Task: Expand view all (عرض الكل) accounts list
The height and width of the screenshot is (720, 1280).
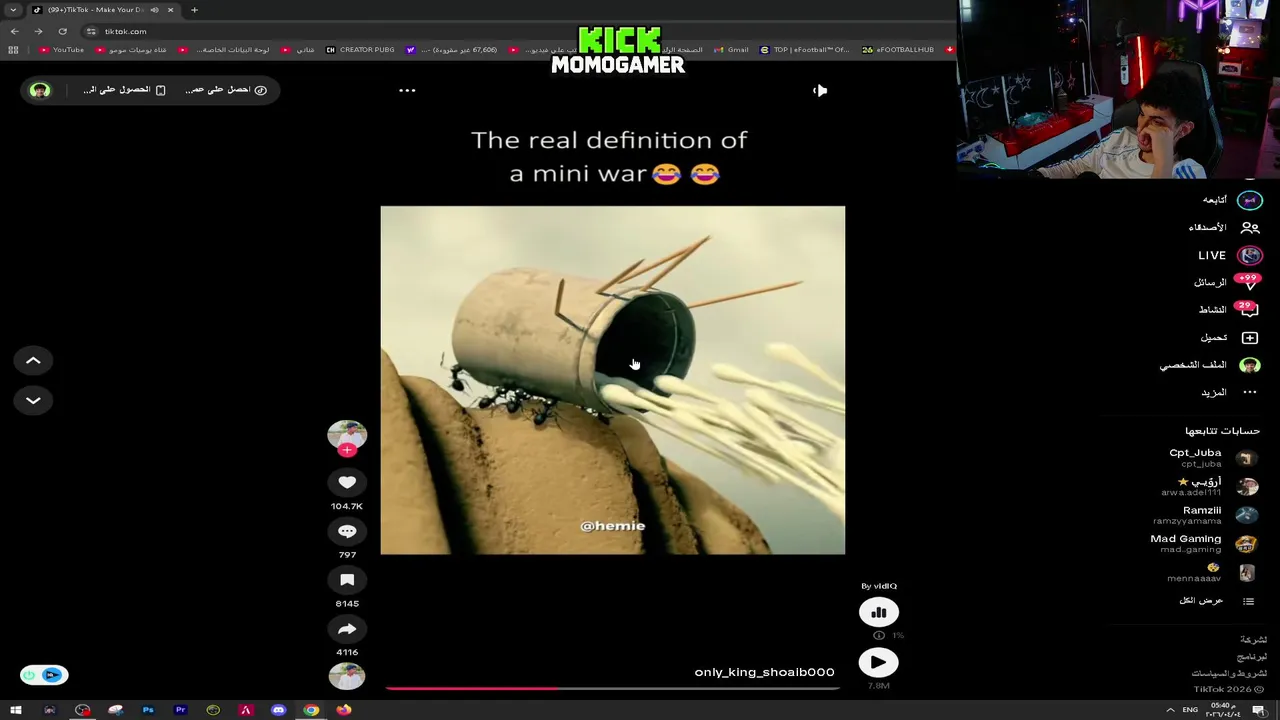Action: (x=1216, y=601)
